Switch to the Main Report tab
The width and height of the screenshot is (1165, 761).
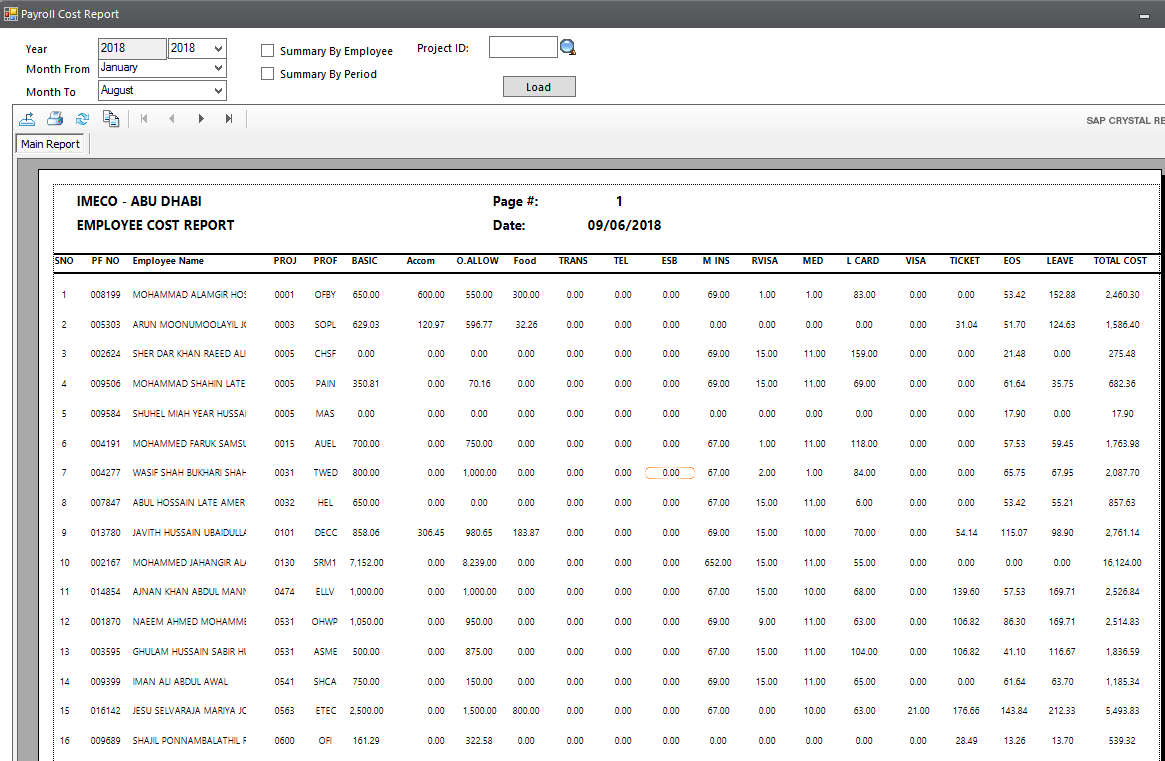[51, 144]
